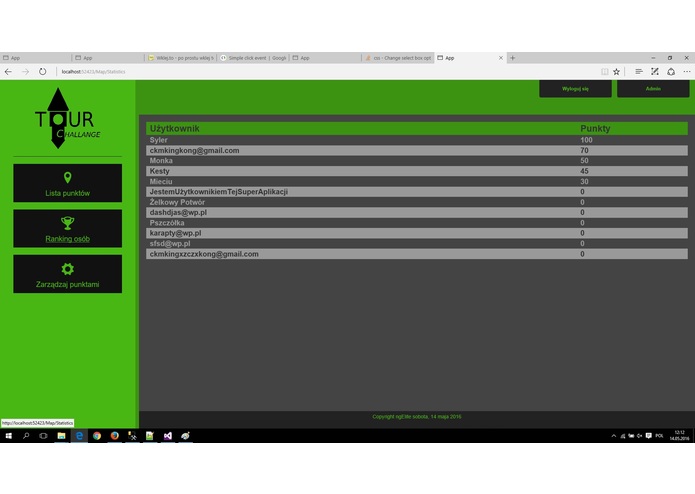Screen dimensions: 695x494
Task: Open Notepad++ icon in the taskbar
Action: (x=150, y=436)
